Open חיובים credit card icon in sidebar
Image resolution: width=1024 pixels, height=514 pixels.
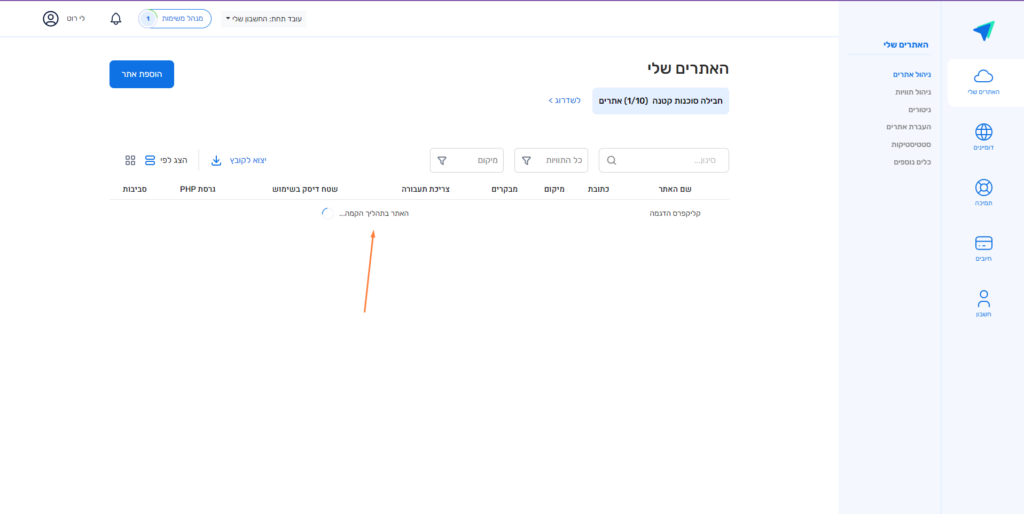point(983,243)
